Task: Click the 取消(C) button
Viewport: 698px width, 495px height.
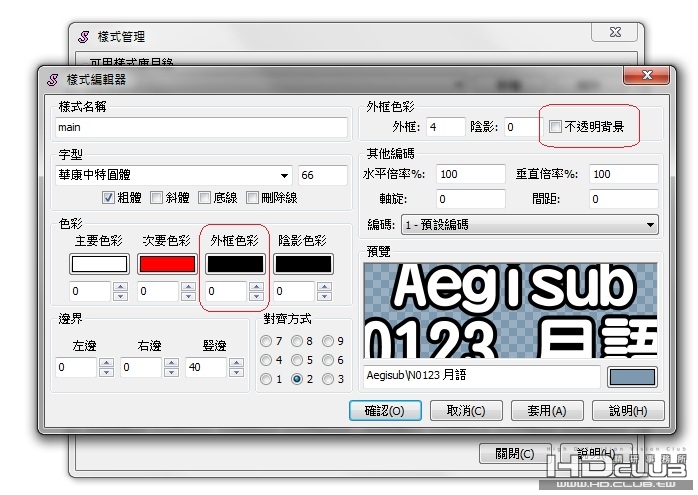Action: (x=466, y=410)
